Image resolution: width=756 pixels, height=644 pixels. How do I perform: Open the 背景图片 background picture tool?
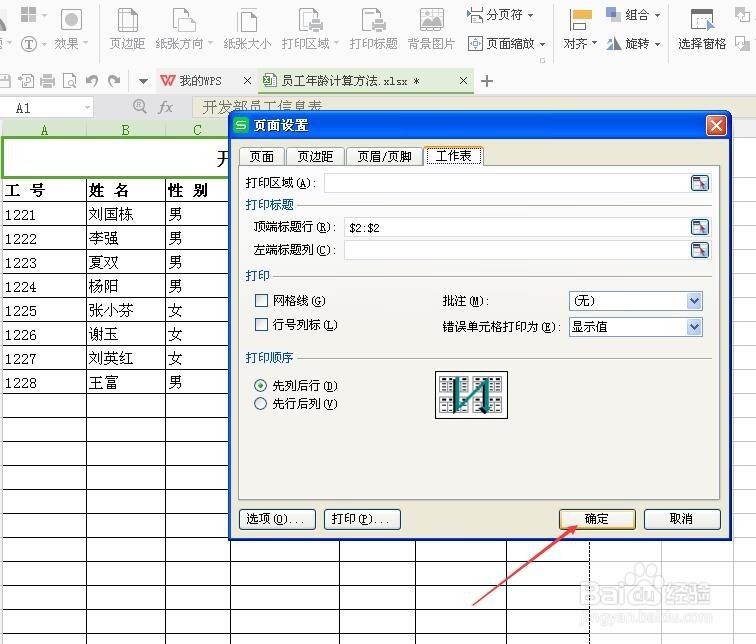pos(431,29)
